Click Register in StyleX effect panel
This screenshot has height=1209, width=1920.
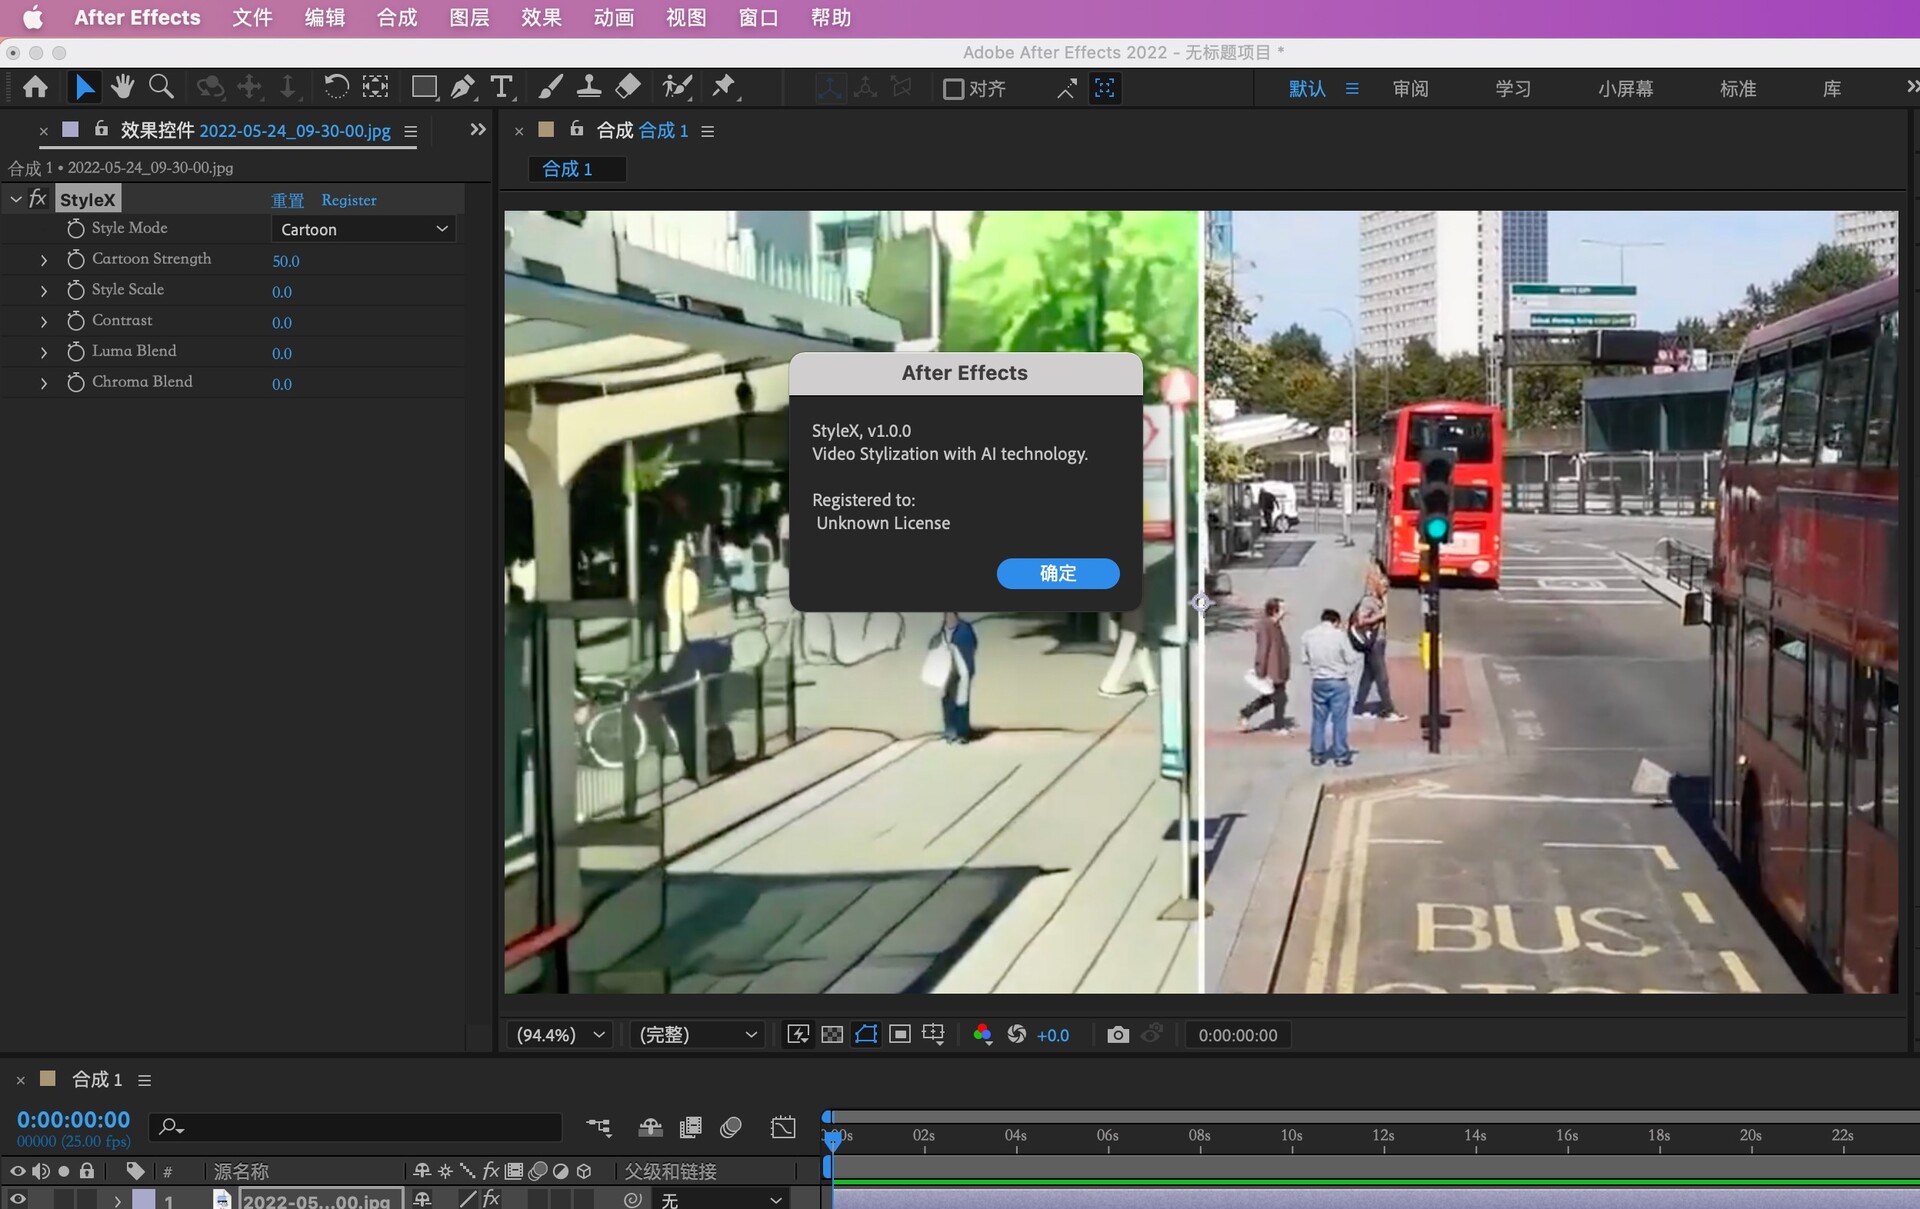point(347,199)
